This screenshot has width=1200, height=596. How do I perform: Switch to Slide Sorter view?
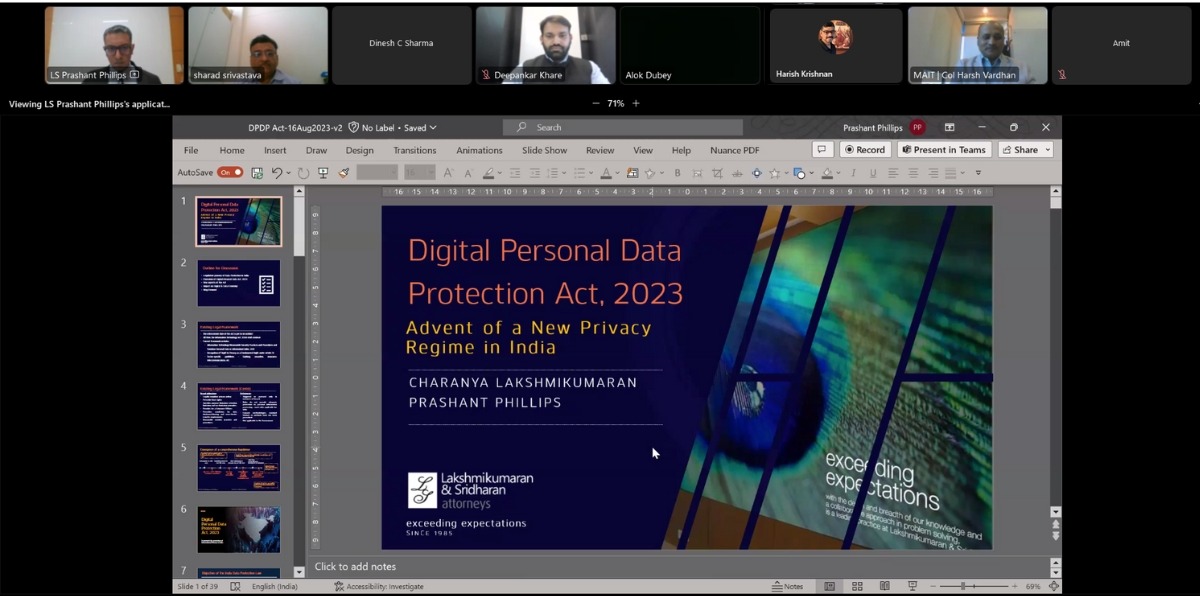857,586
